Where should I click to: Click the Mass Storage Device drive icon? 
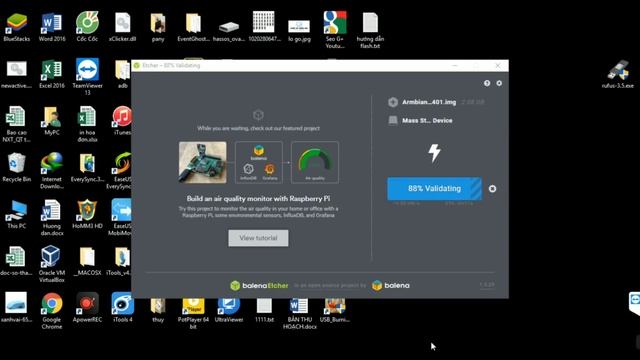pos(393,120)
